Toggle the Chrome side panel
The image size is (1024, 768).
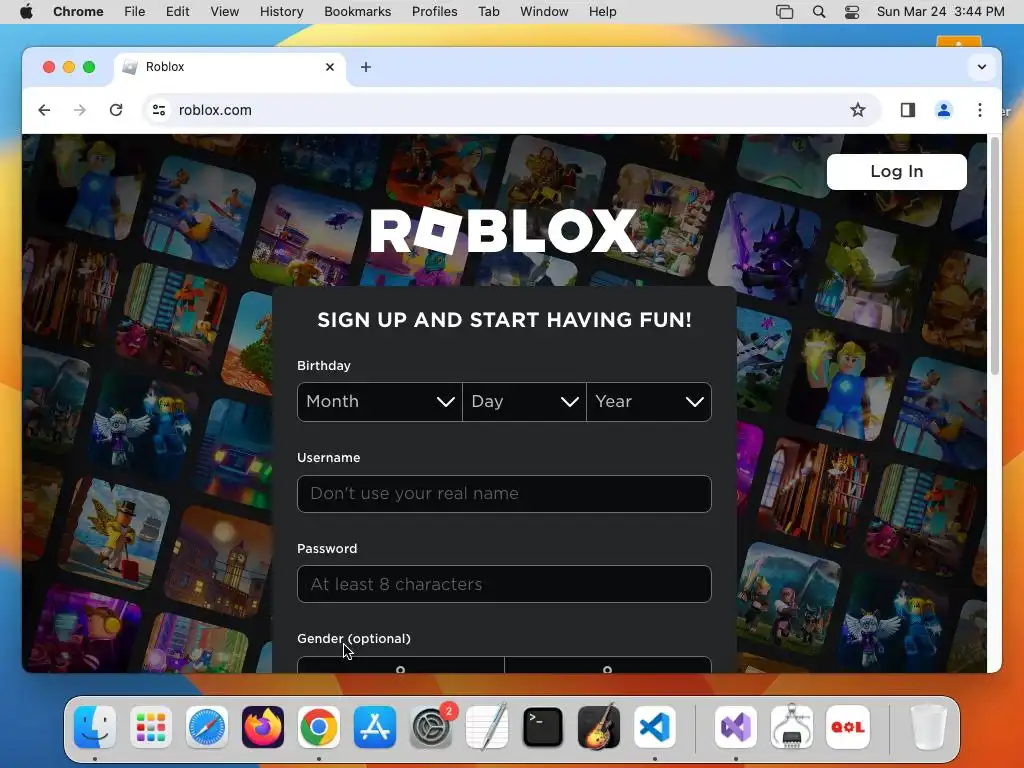[x=908, y=110]
